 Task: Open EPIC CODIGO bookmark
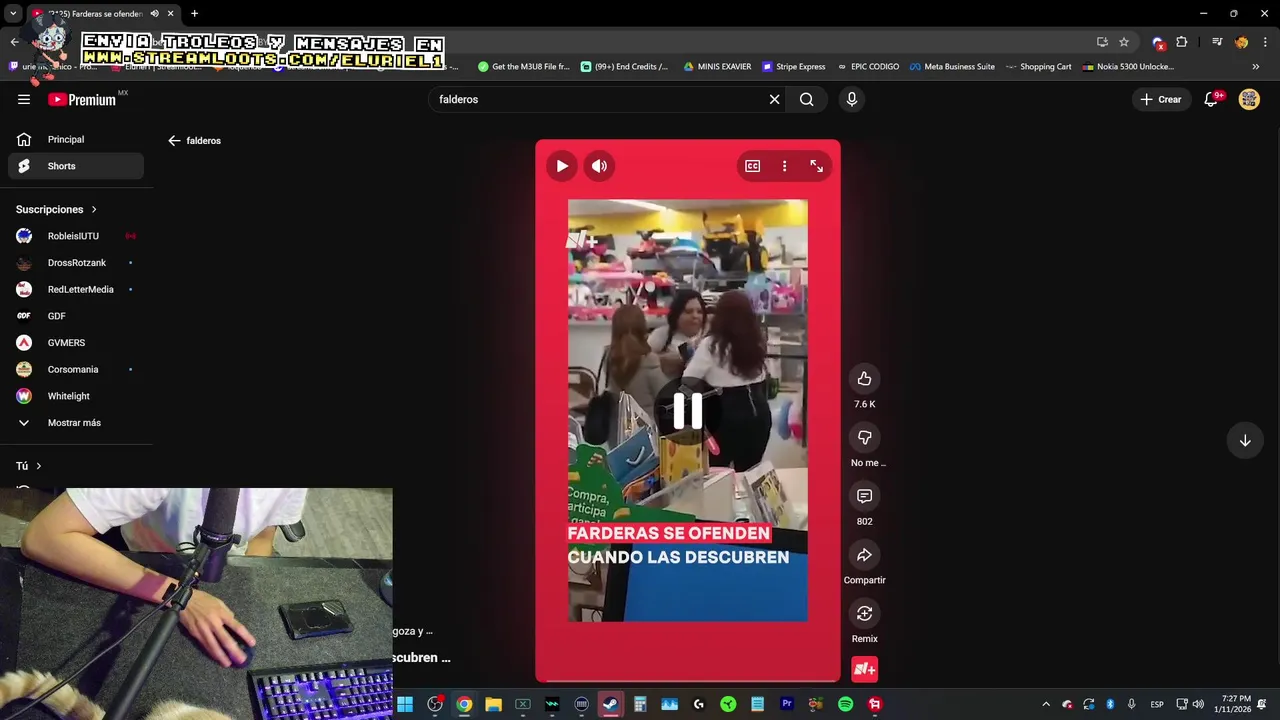point(868,67)
